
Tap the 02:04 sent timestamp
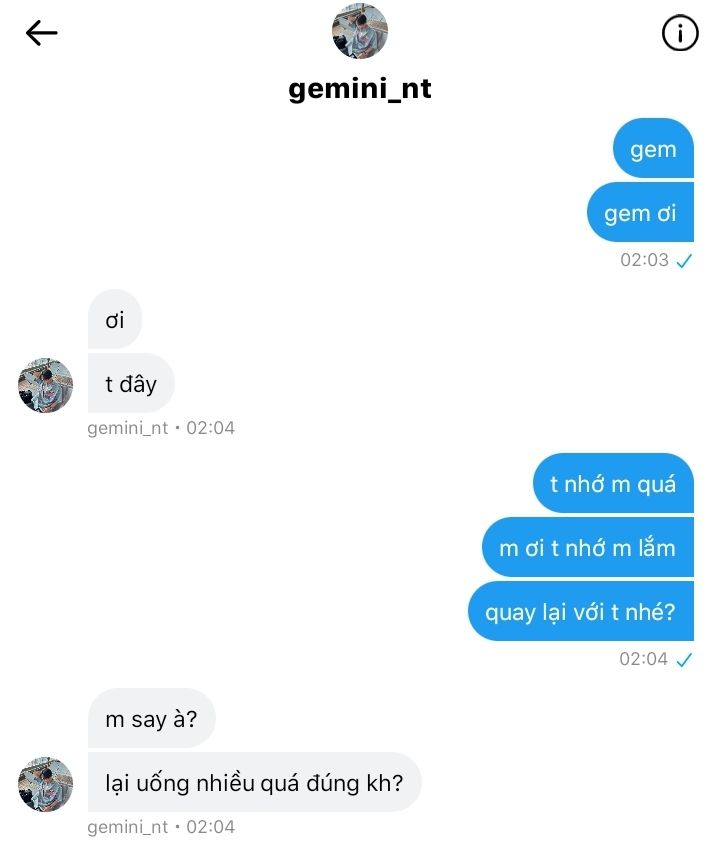(643, 659)
